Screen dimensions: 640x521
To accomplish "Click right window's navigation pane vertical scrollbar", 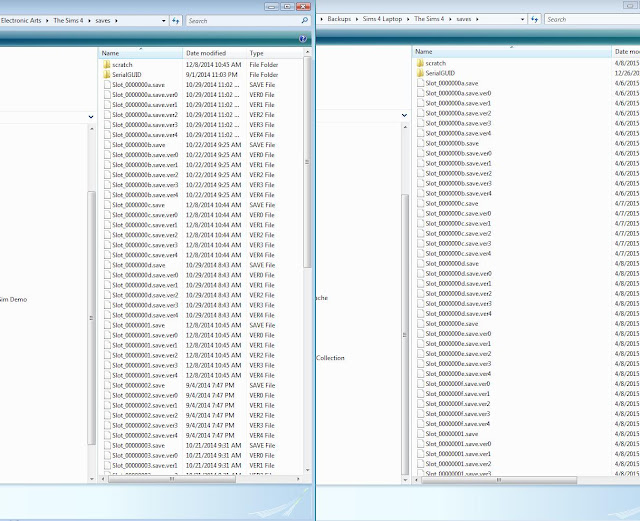I will 404,335.
